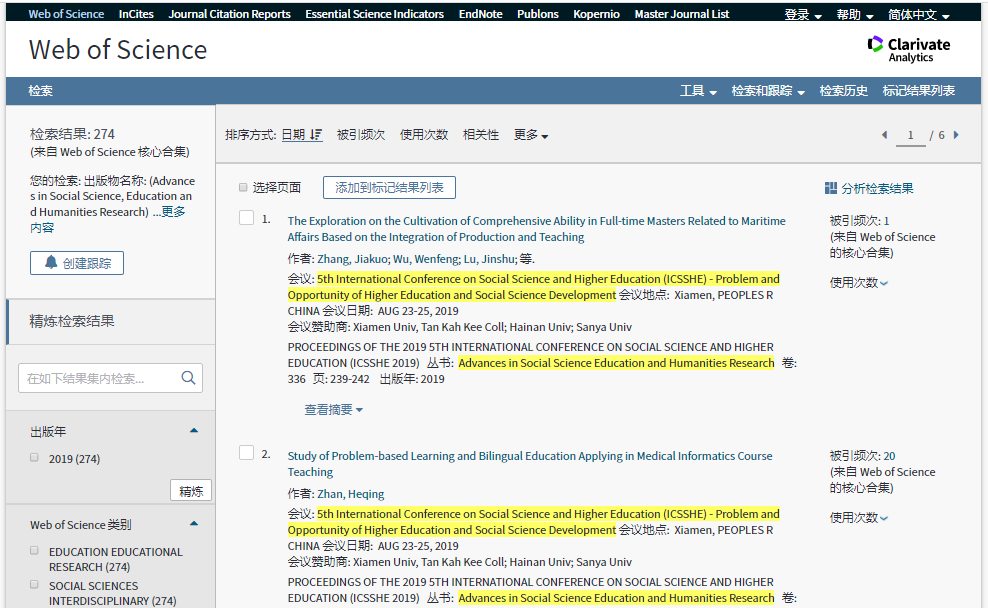Open Publons in top navigation
Viewport: 988px width, 608px height.
pos(537,14)
